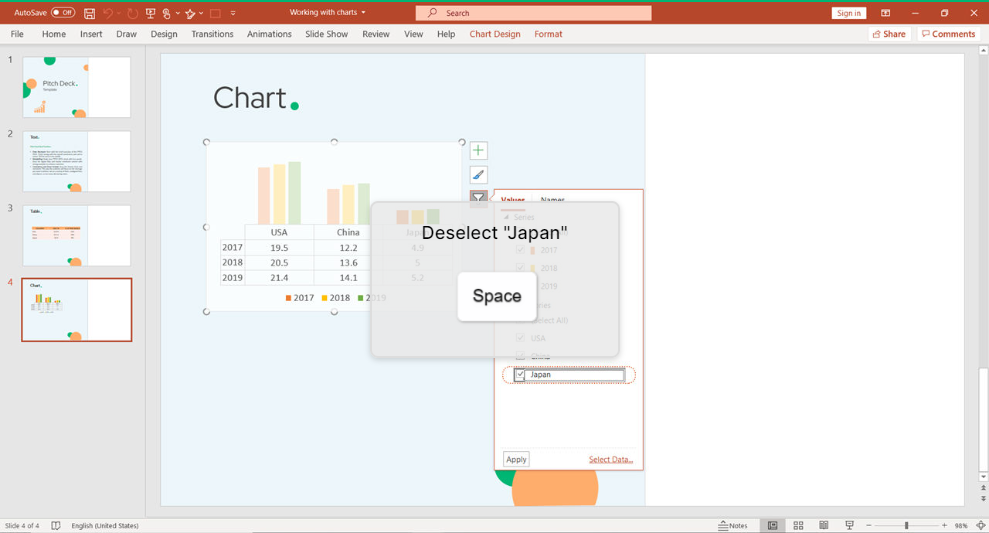
Task: Select slide 2 Text thumbnail
Action: pos(76,161)
